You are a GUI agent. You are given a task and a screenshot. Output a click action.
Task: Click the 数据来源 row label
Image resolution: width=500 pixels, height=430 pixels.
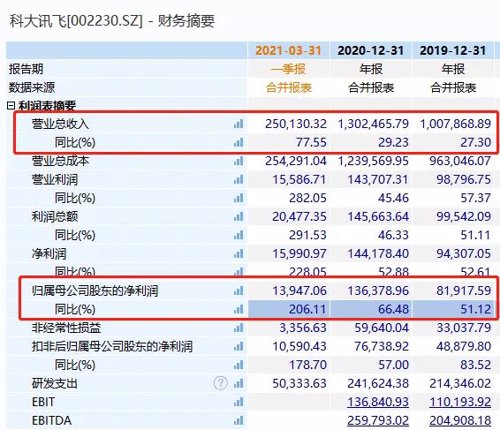32,88
